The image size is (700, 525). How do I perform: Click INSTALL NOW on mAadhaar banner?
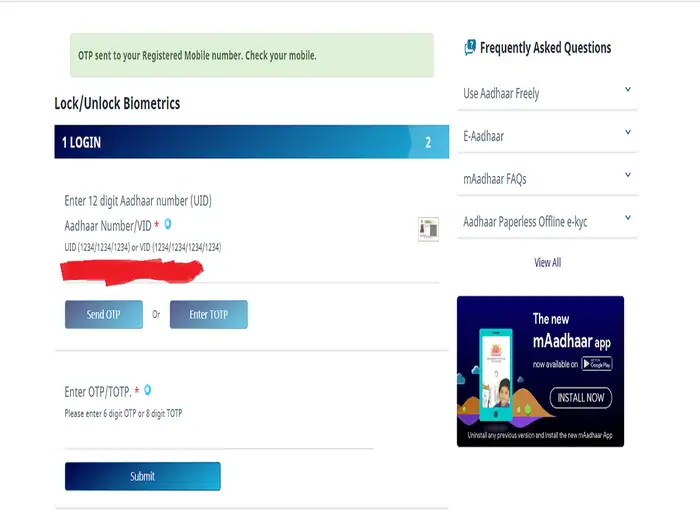(x=580, y=398)
